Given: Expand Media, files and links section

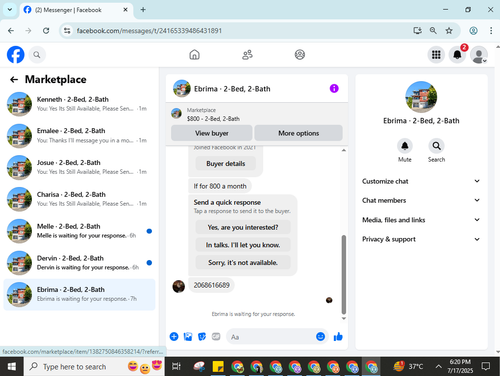Looking at the screenshot, I should [x=421, y=220].
